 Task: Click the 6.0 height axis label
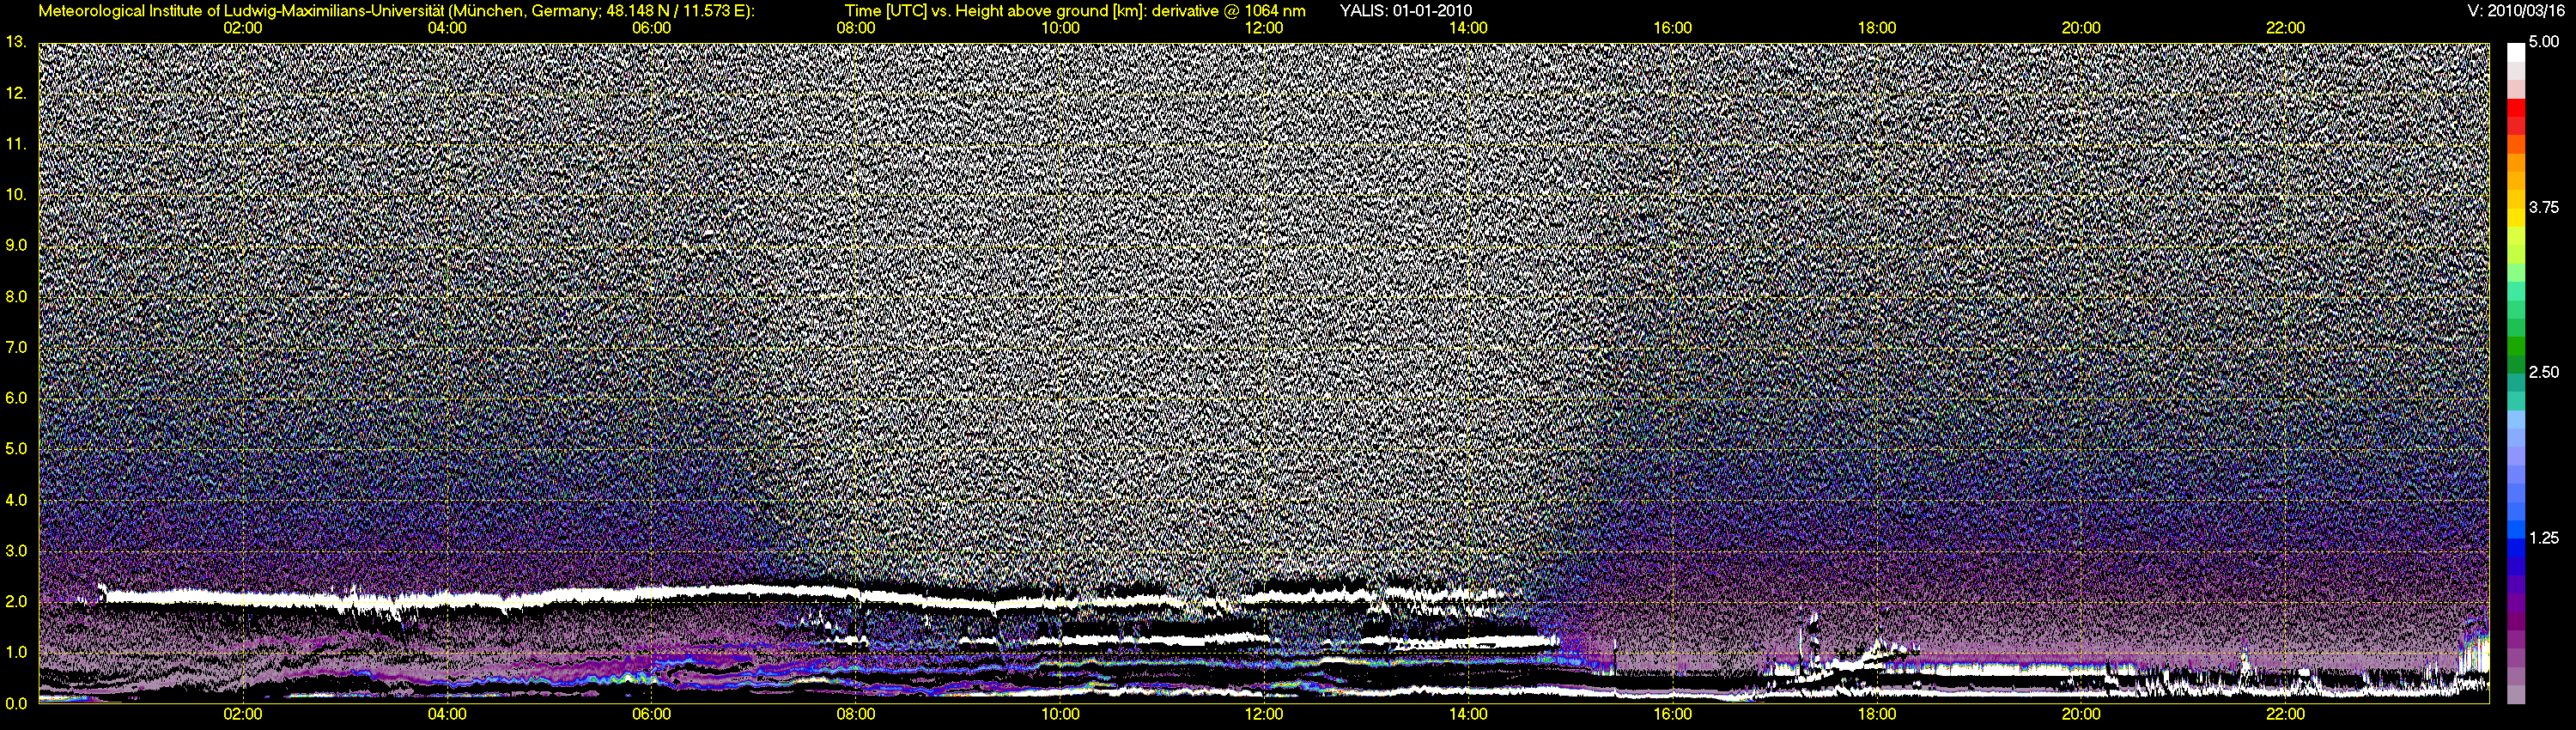point(16,398)
